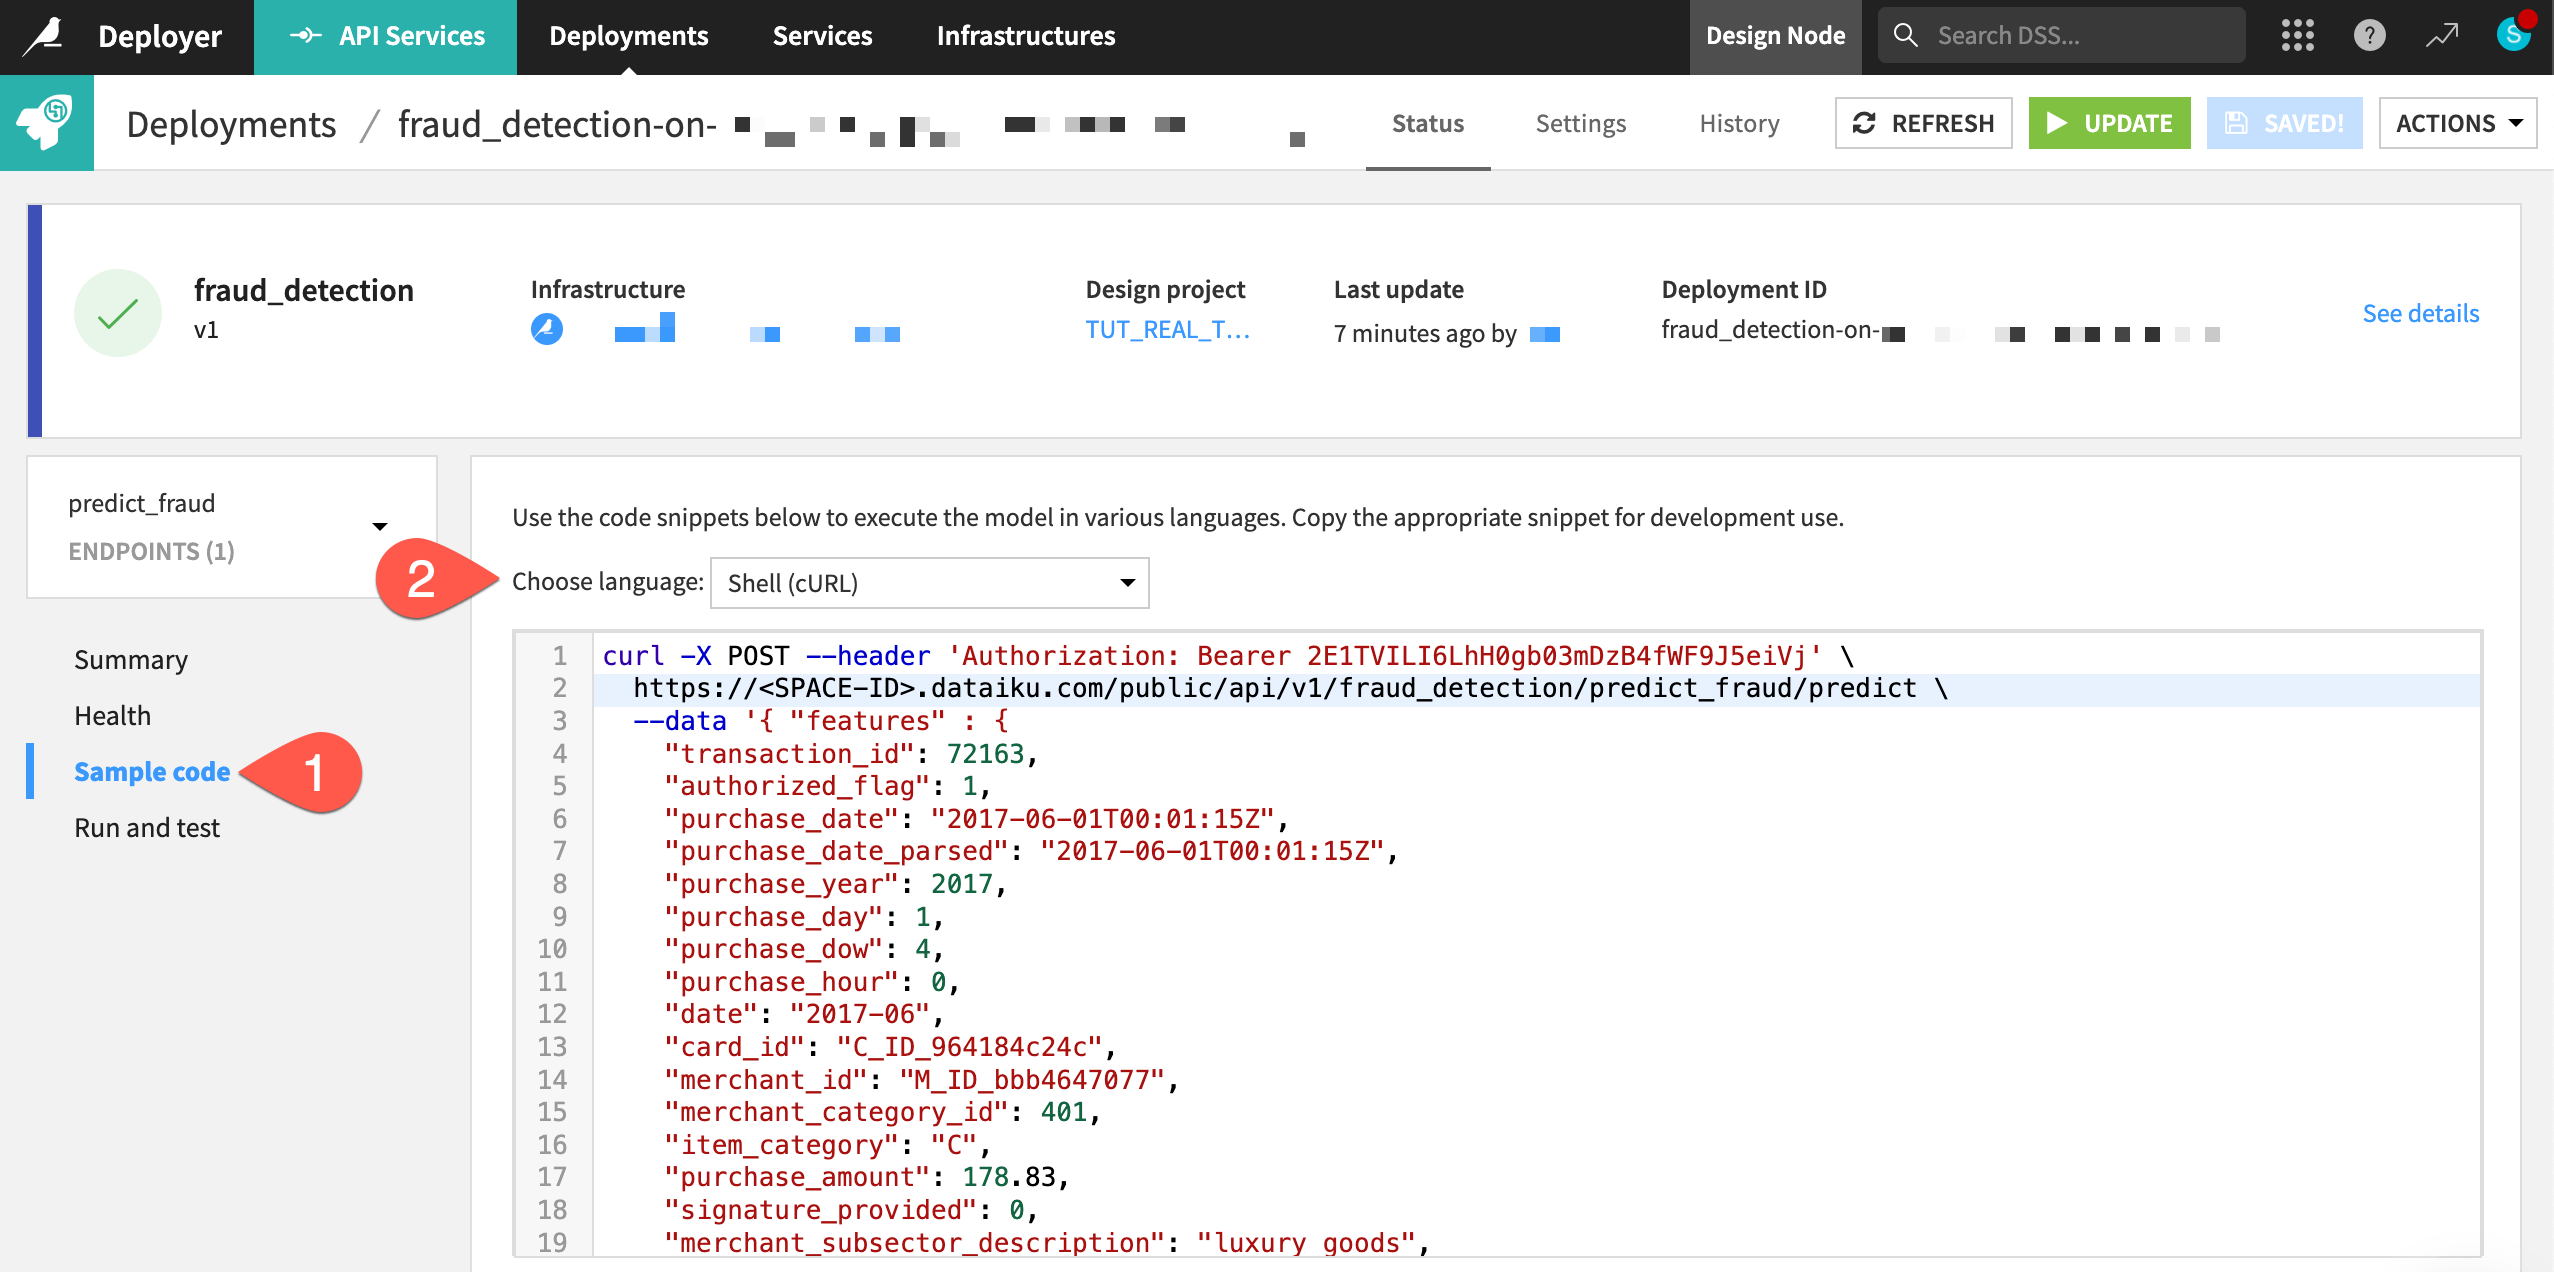Open the Run and test section

[147, 828]
